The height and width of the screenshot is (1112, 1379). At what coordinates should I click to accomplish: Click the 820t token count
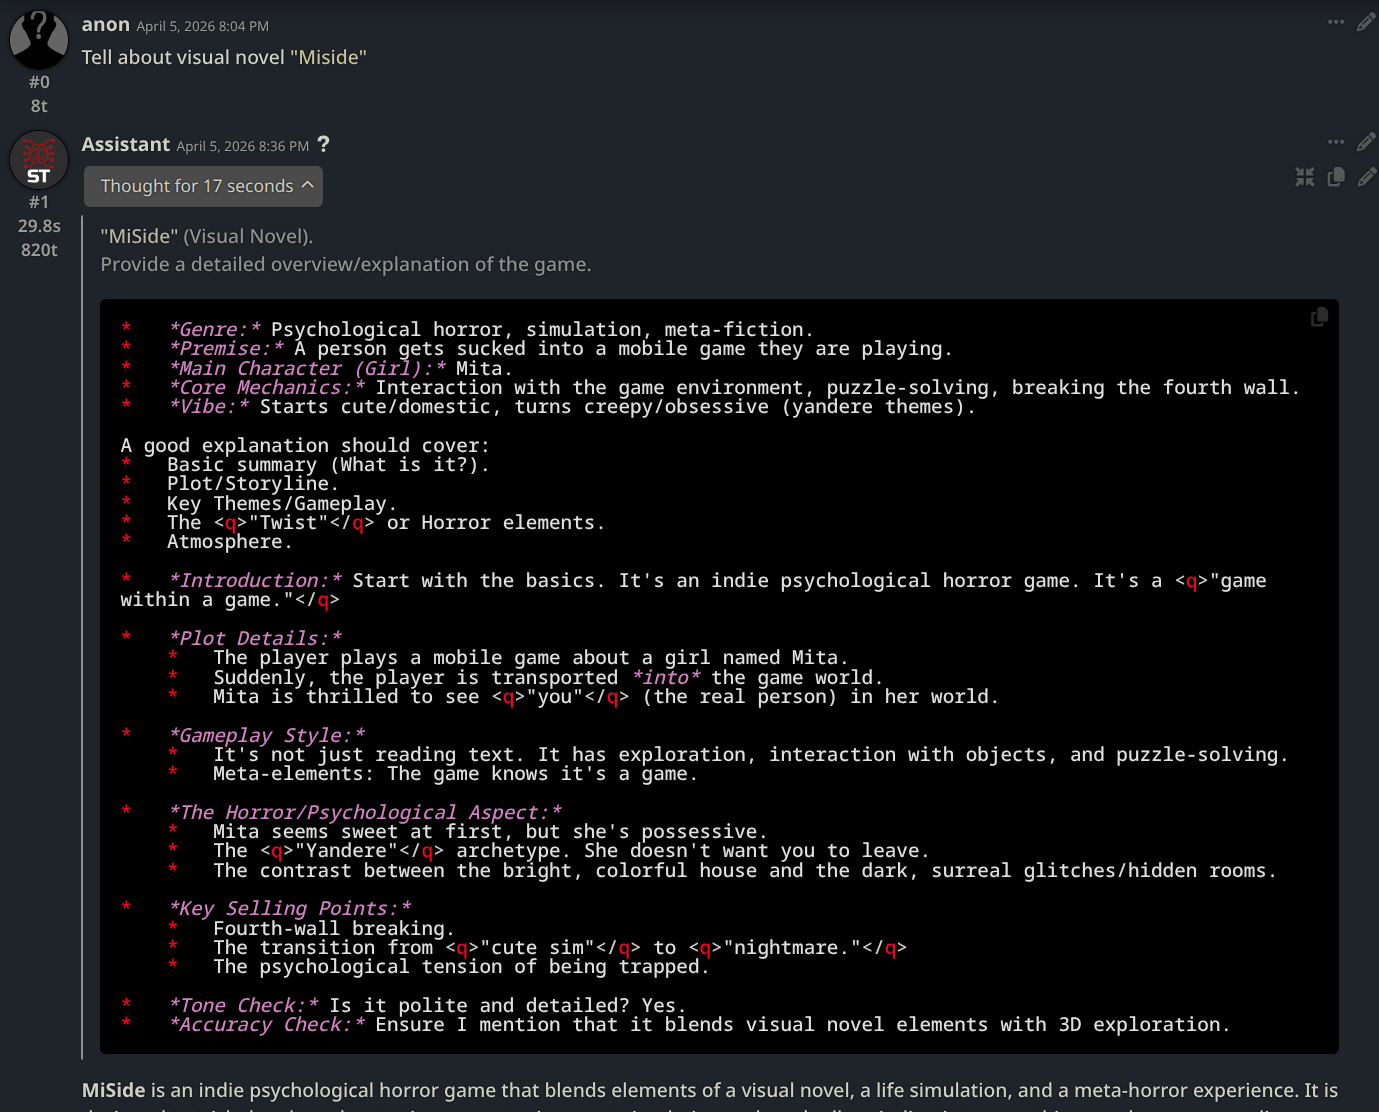[x=39, y=250]
